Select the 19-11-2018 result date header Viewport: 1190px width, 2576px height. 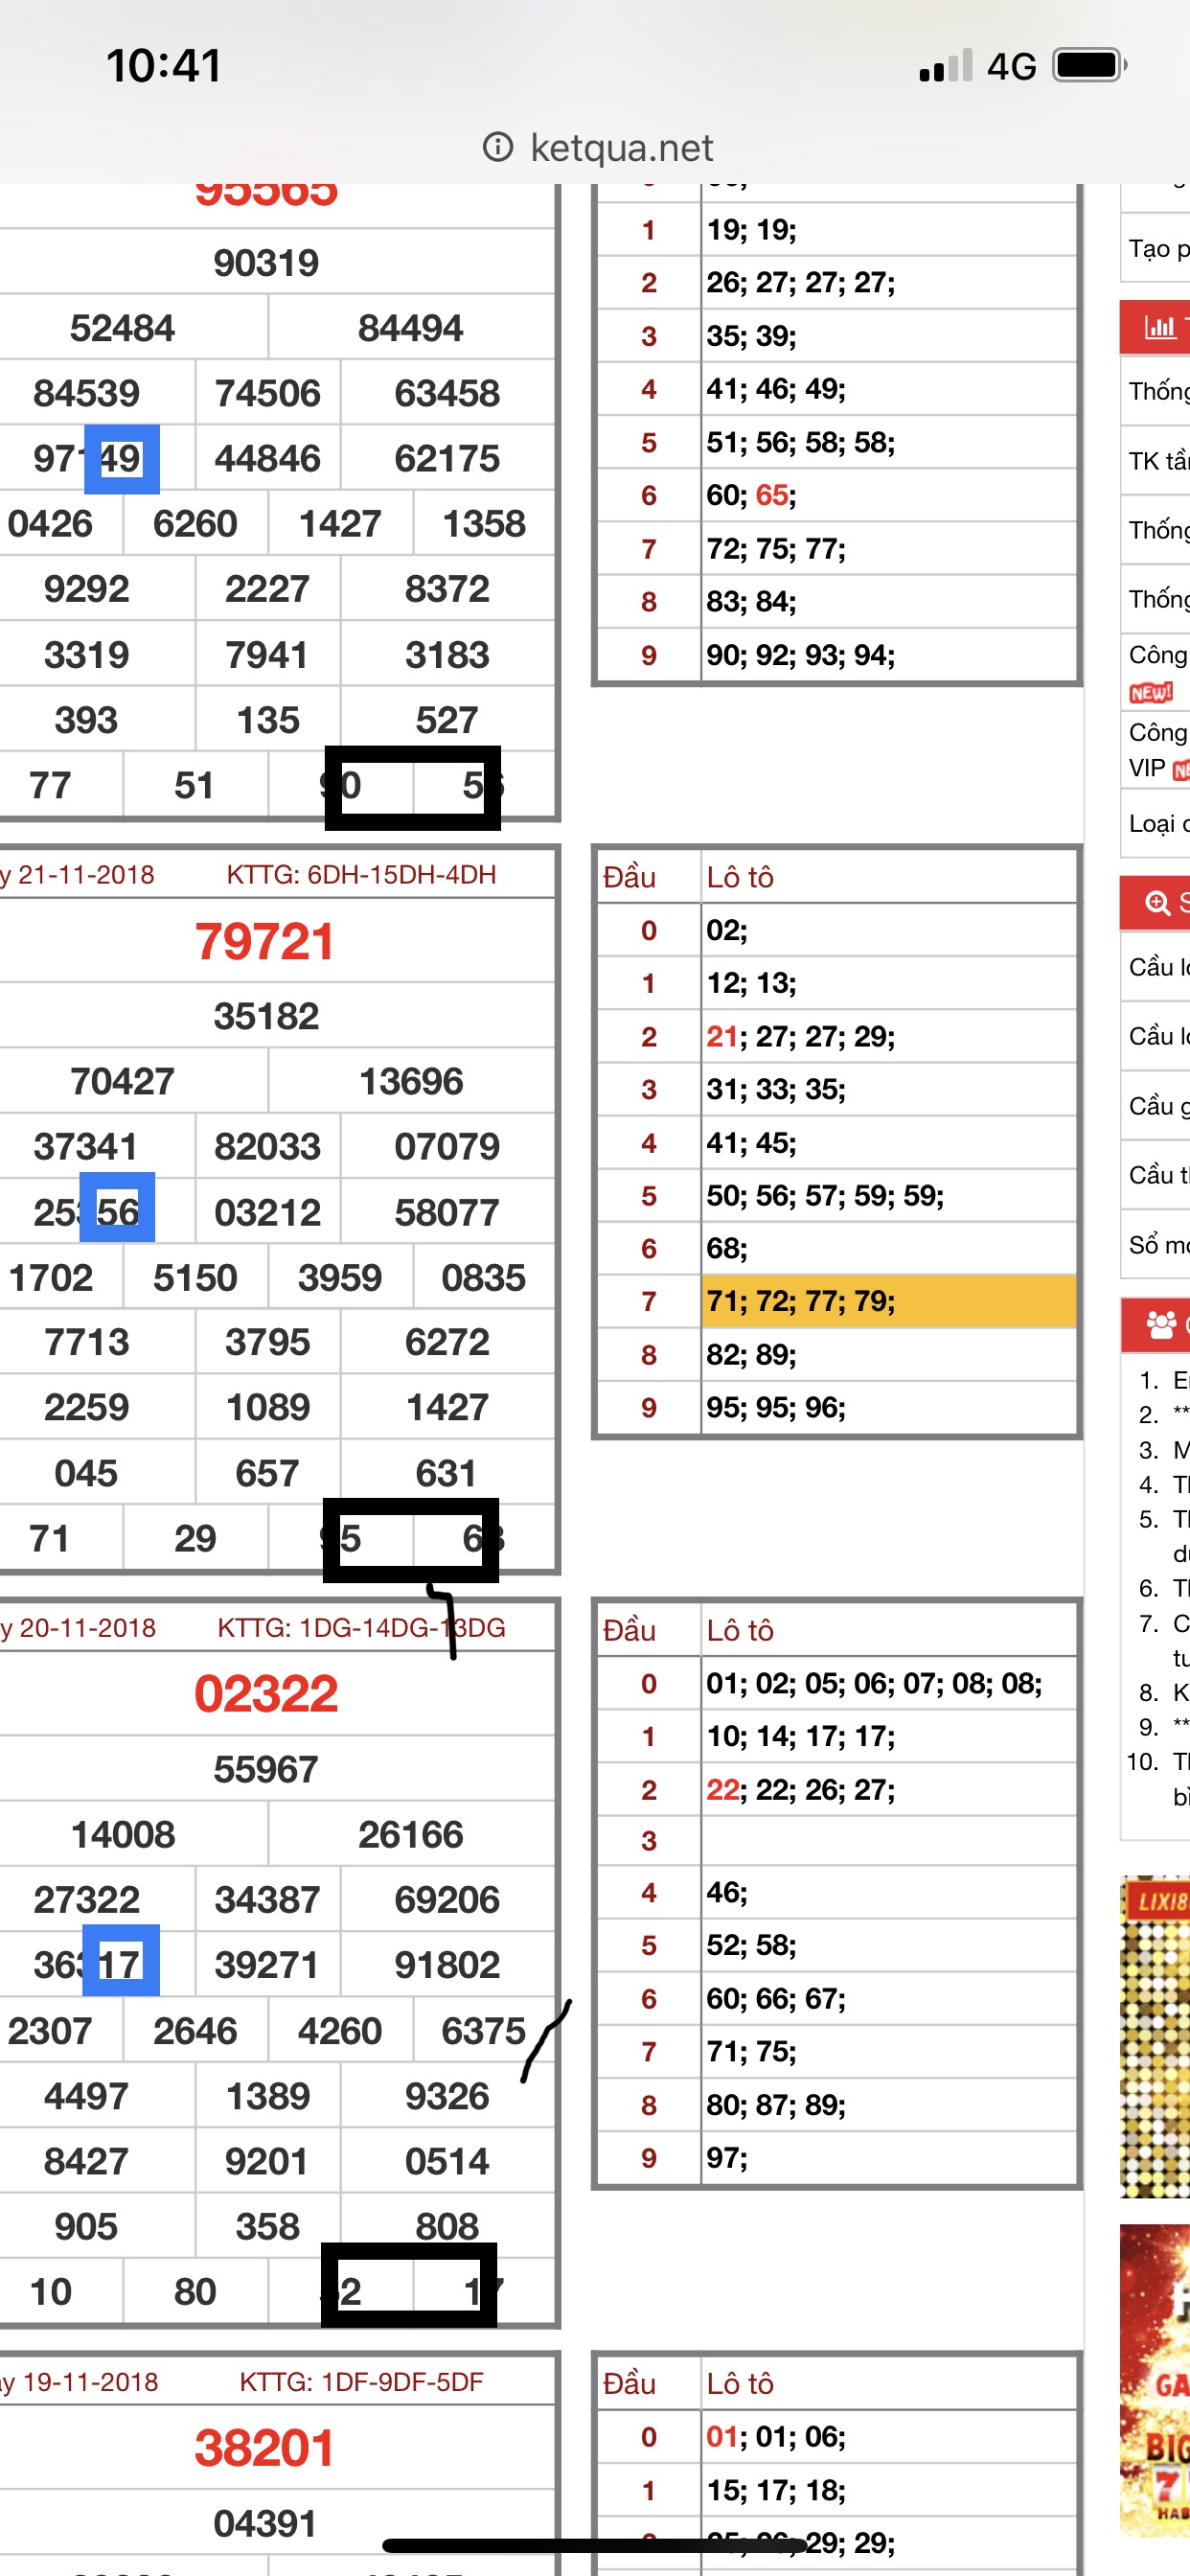click(79, 2382)
